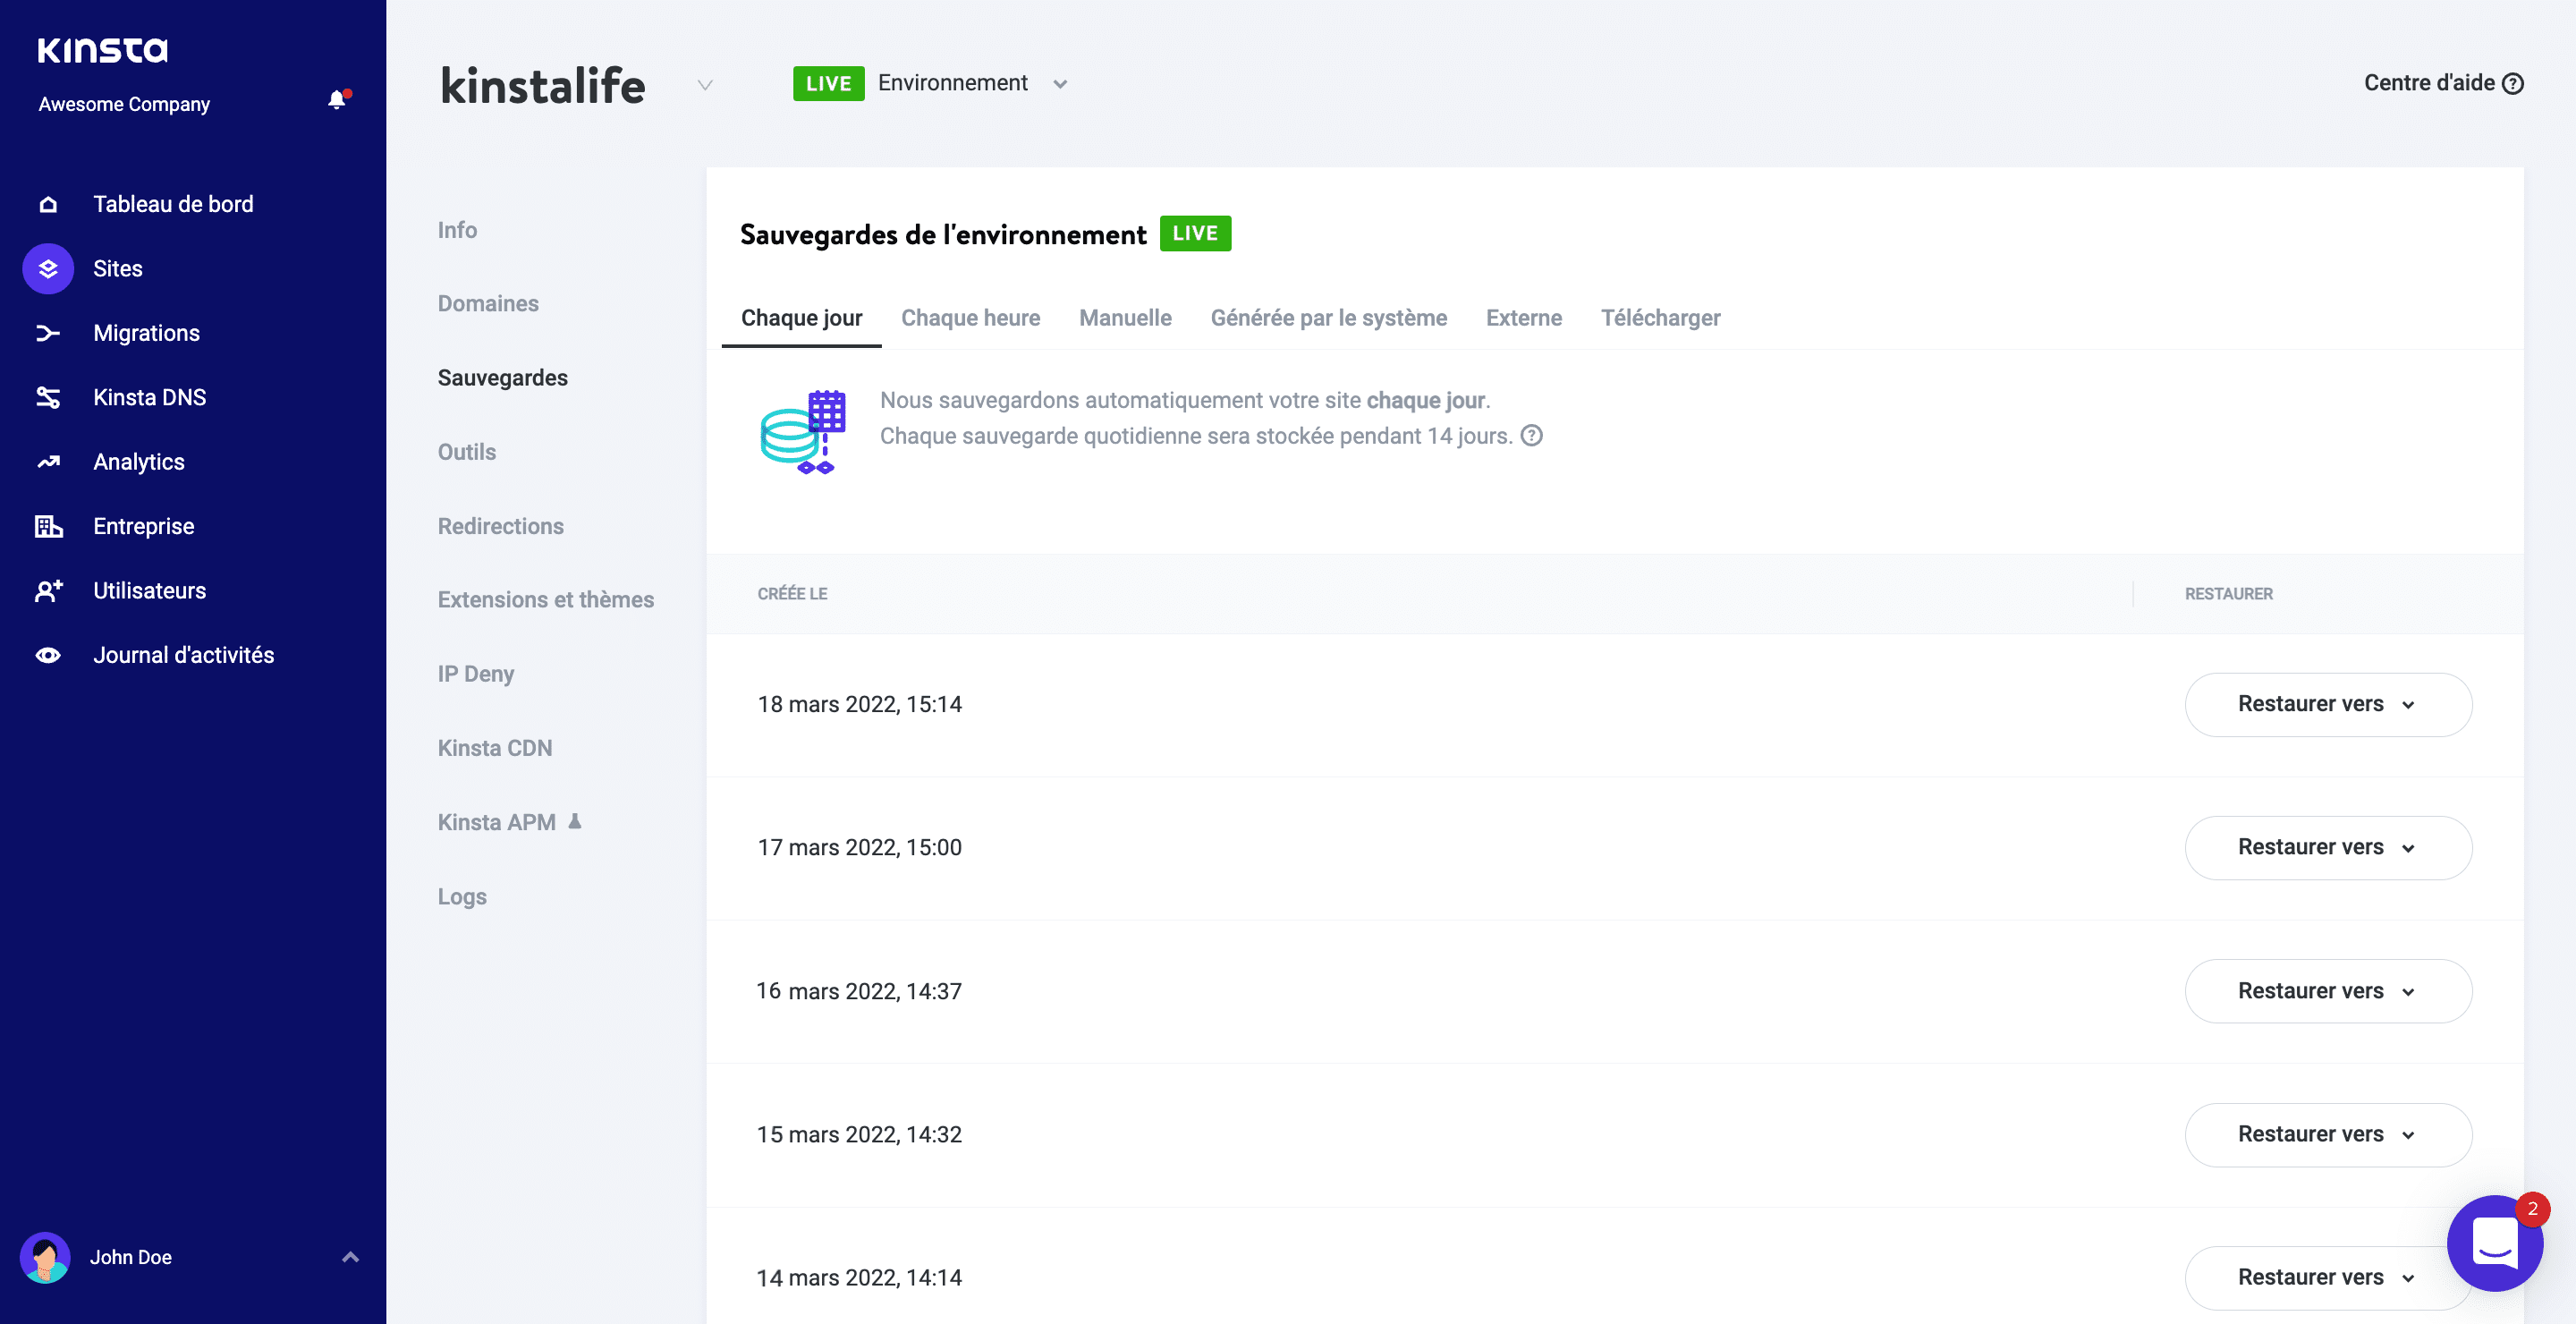The image size is (2576, 1324).
Task: Open the Kinsta DNS icon
Action: (x=47, y=396)
